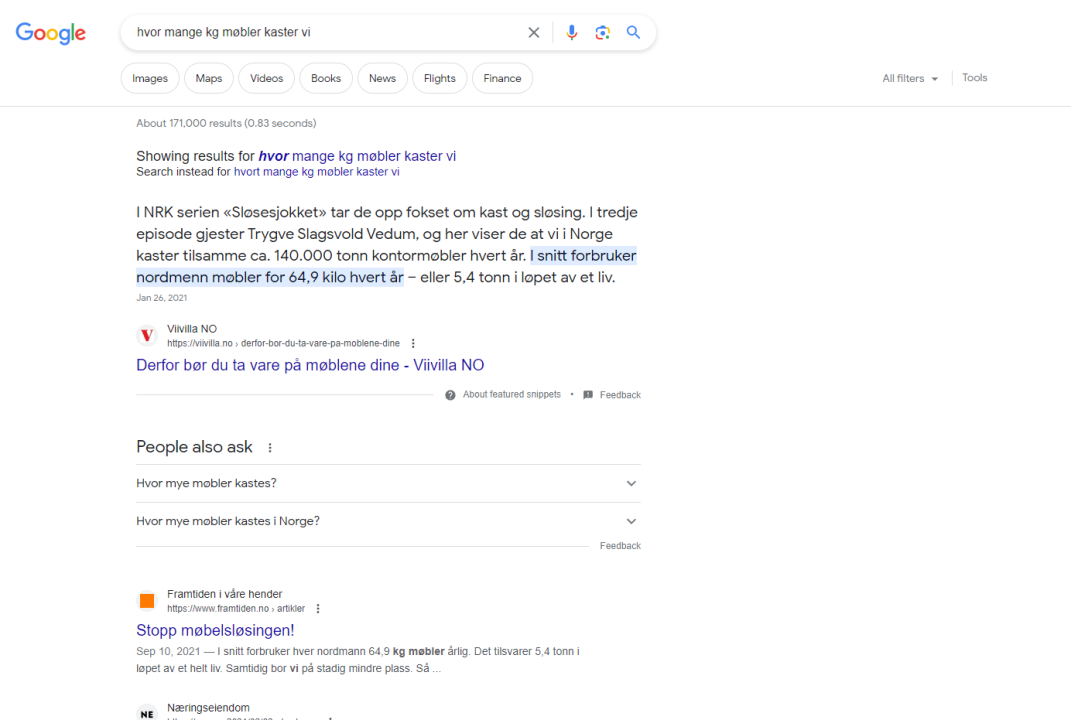
Task: Open the three-dot menu beside People also ask
Action: 269,447
